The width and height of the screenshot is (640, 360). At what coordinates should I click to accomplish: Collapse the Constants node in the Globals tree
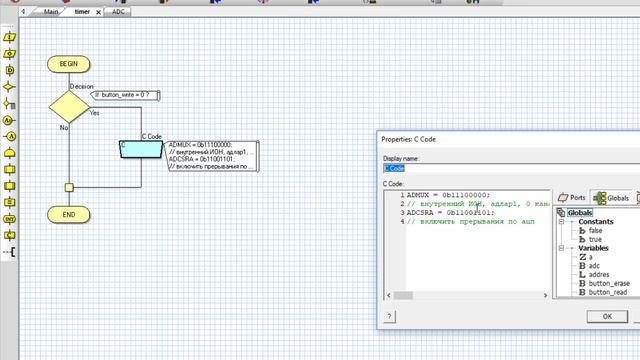[x=561, y=222]
